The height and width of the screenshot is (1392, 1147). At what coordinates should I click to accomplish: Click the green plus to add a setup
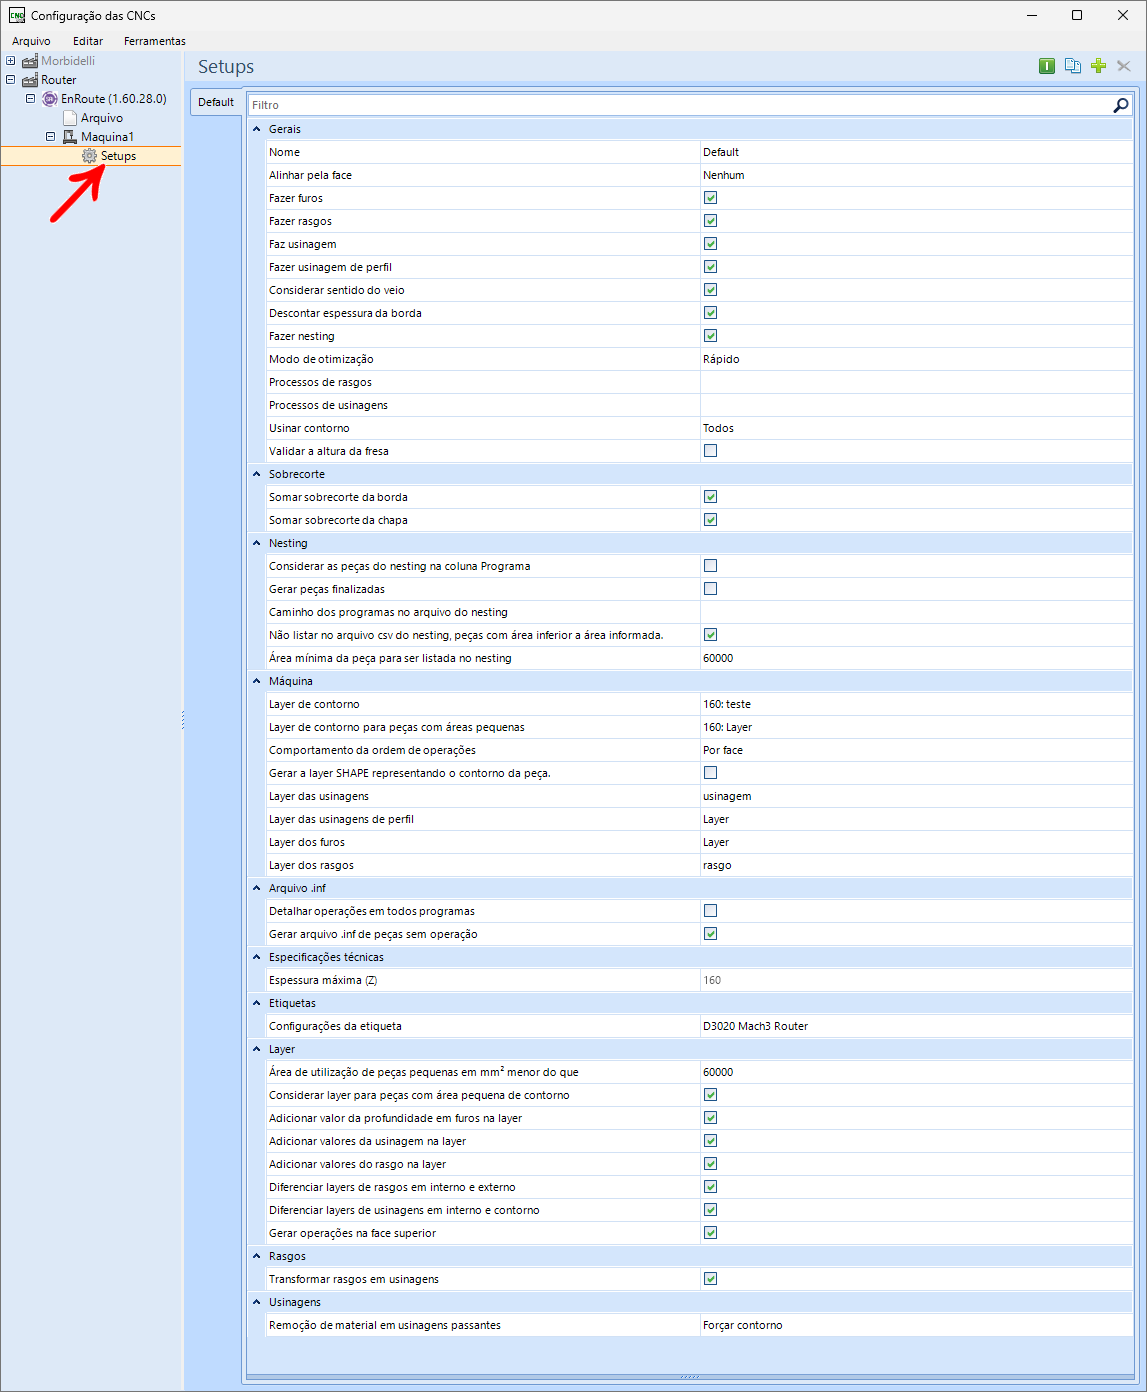point(1098,65)
